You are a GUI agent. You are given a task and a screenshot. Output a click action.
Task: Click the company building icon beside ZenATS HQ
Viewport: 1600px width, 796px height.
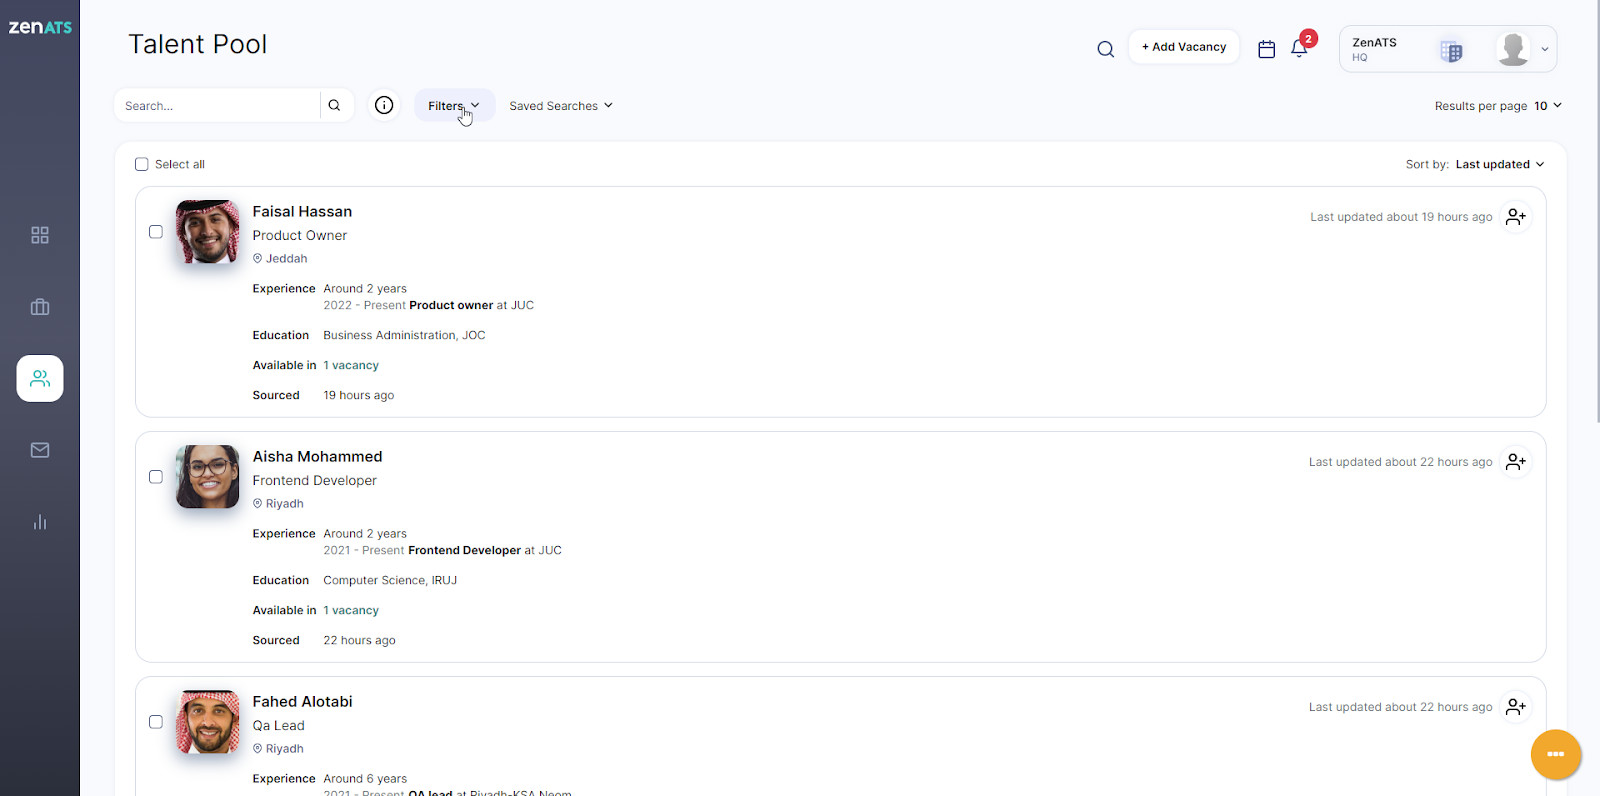click(1451, 51)
